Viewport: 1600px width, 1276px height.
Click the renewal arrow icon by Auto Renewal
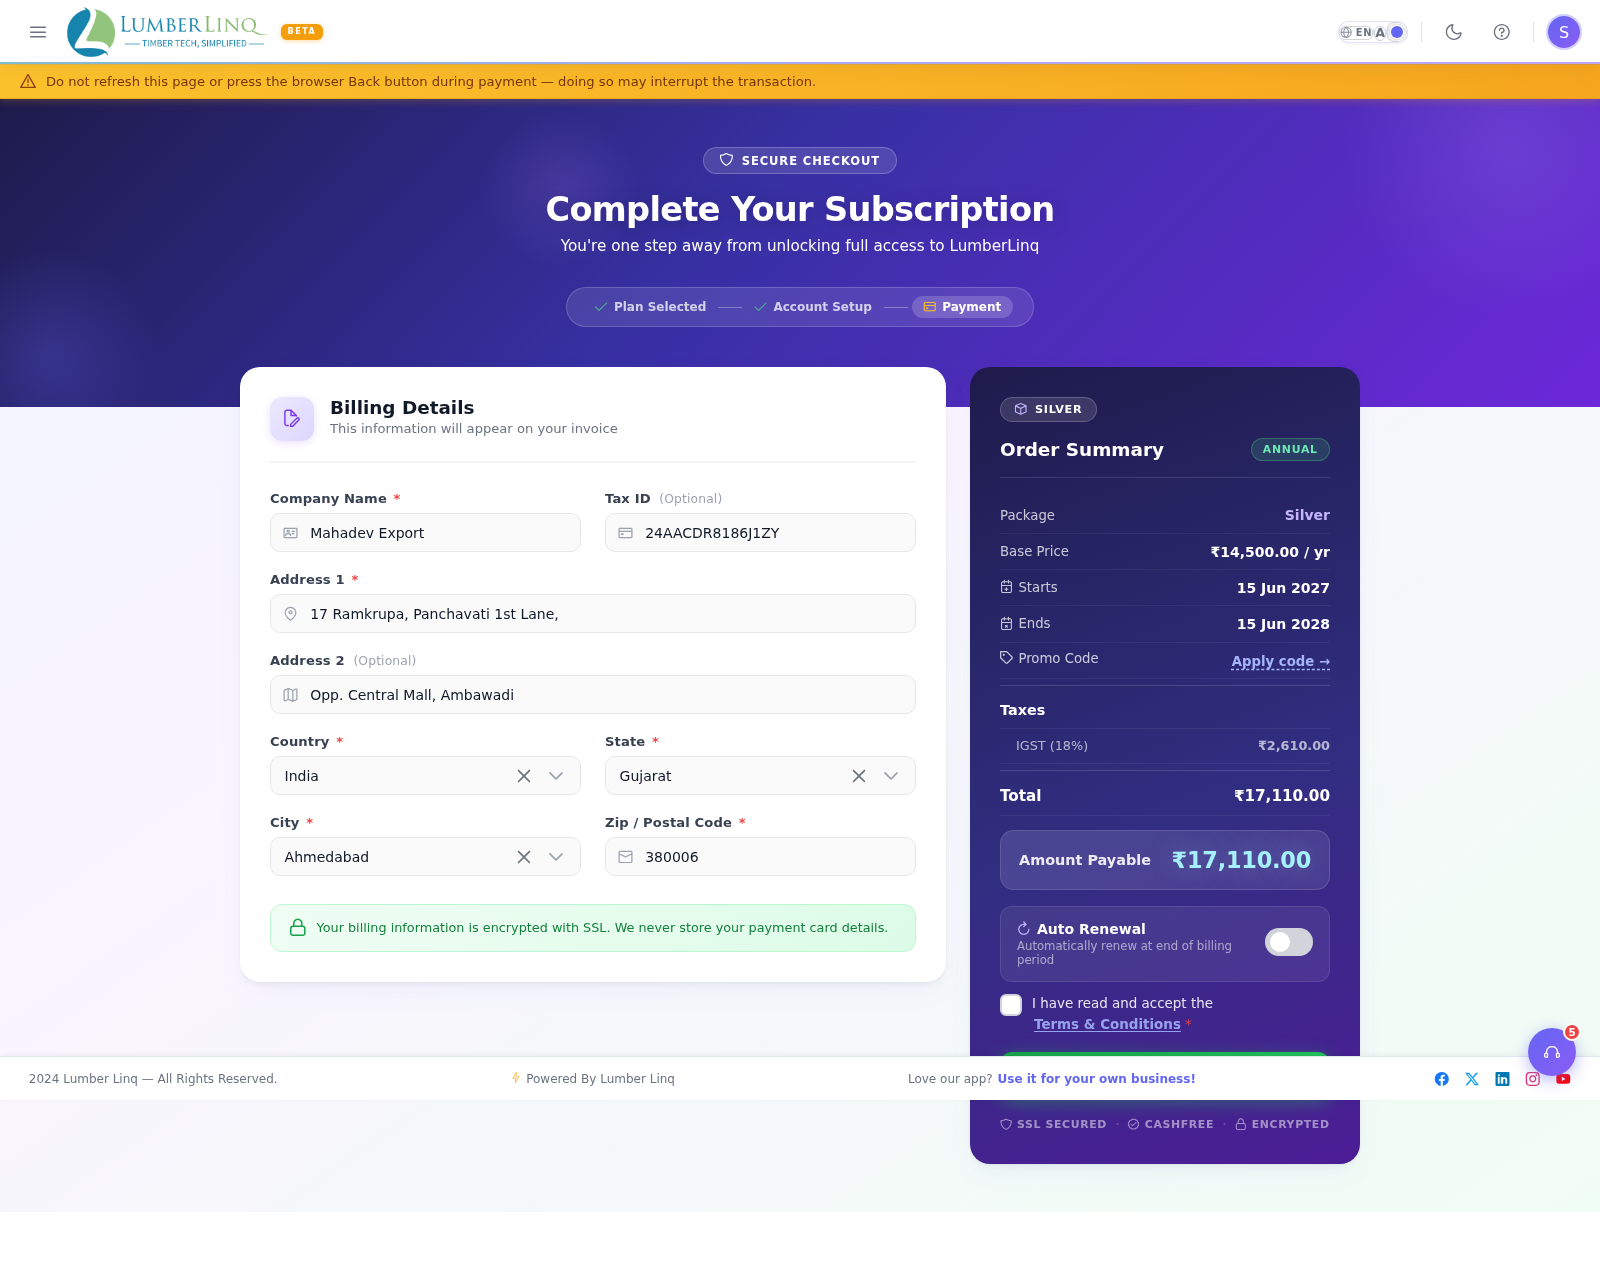point(1024,929)
